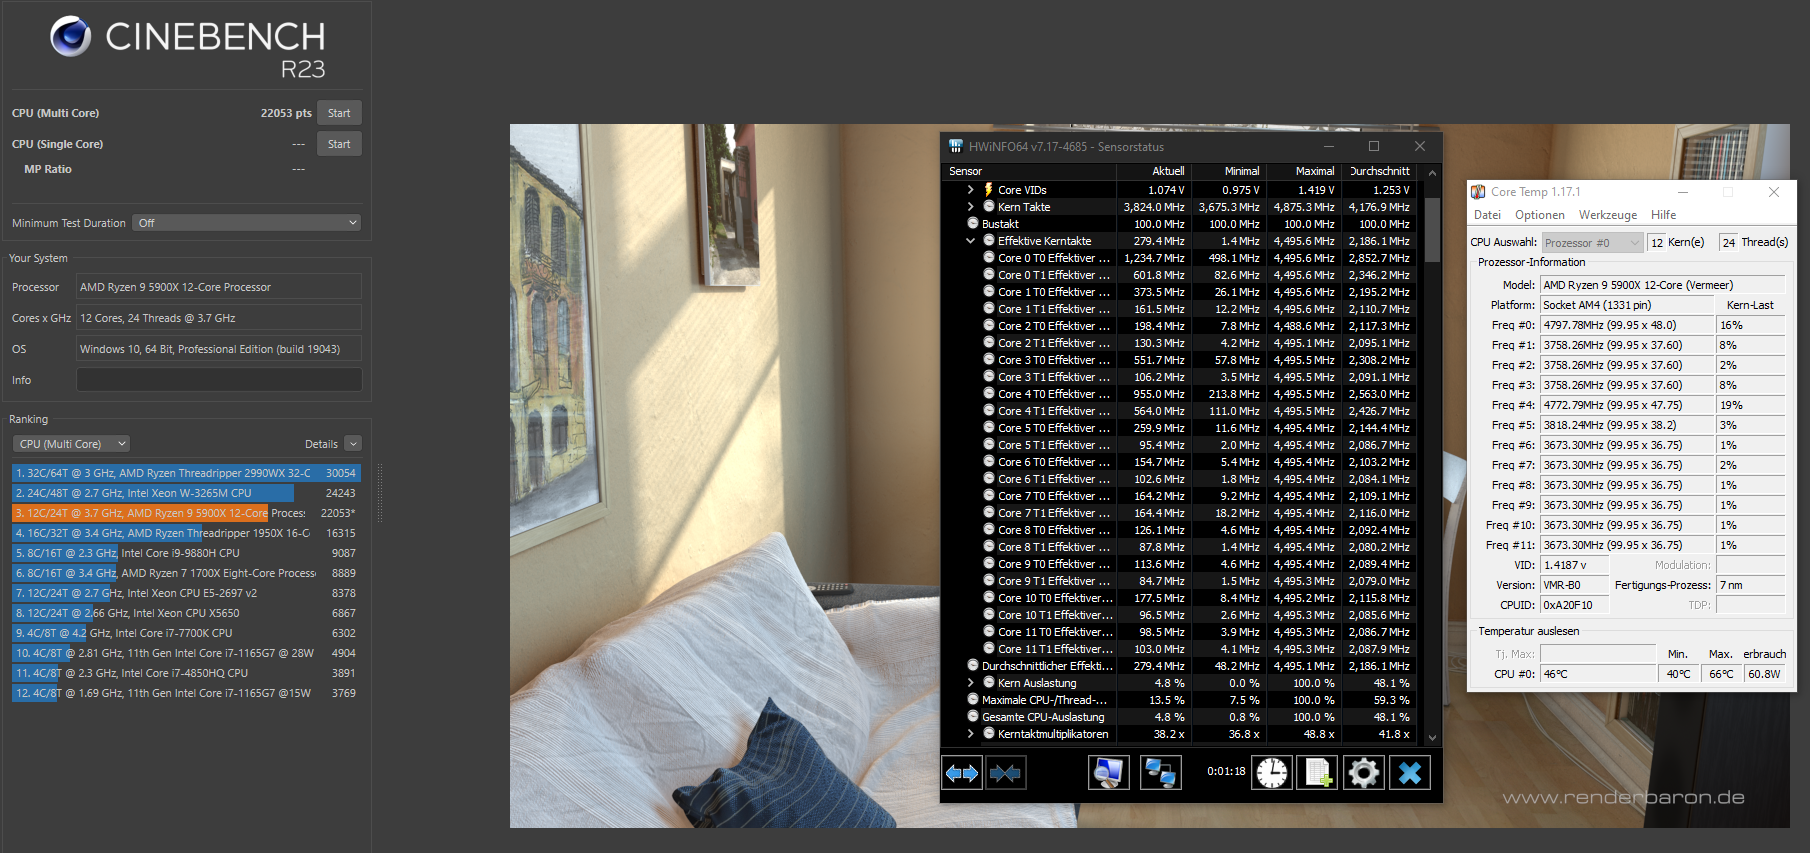This screenshot has width=1810, height=853.
Task: Click the CPU #0 temperature value
Action: coord(1598,674)
